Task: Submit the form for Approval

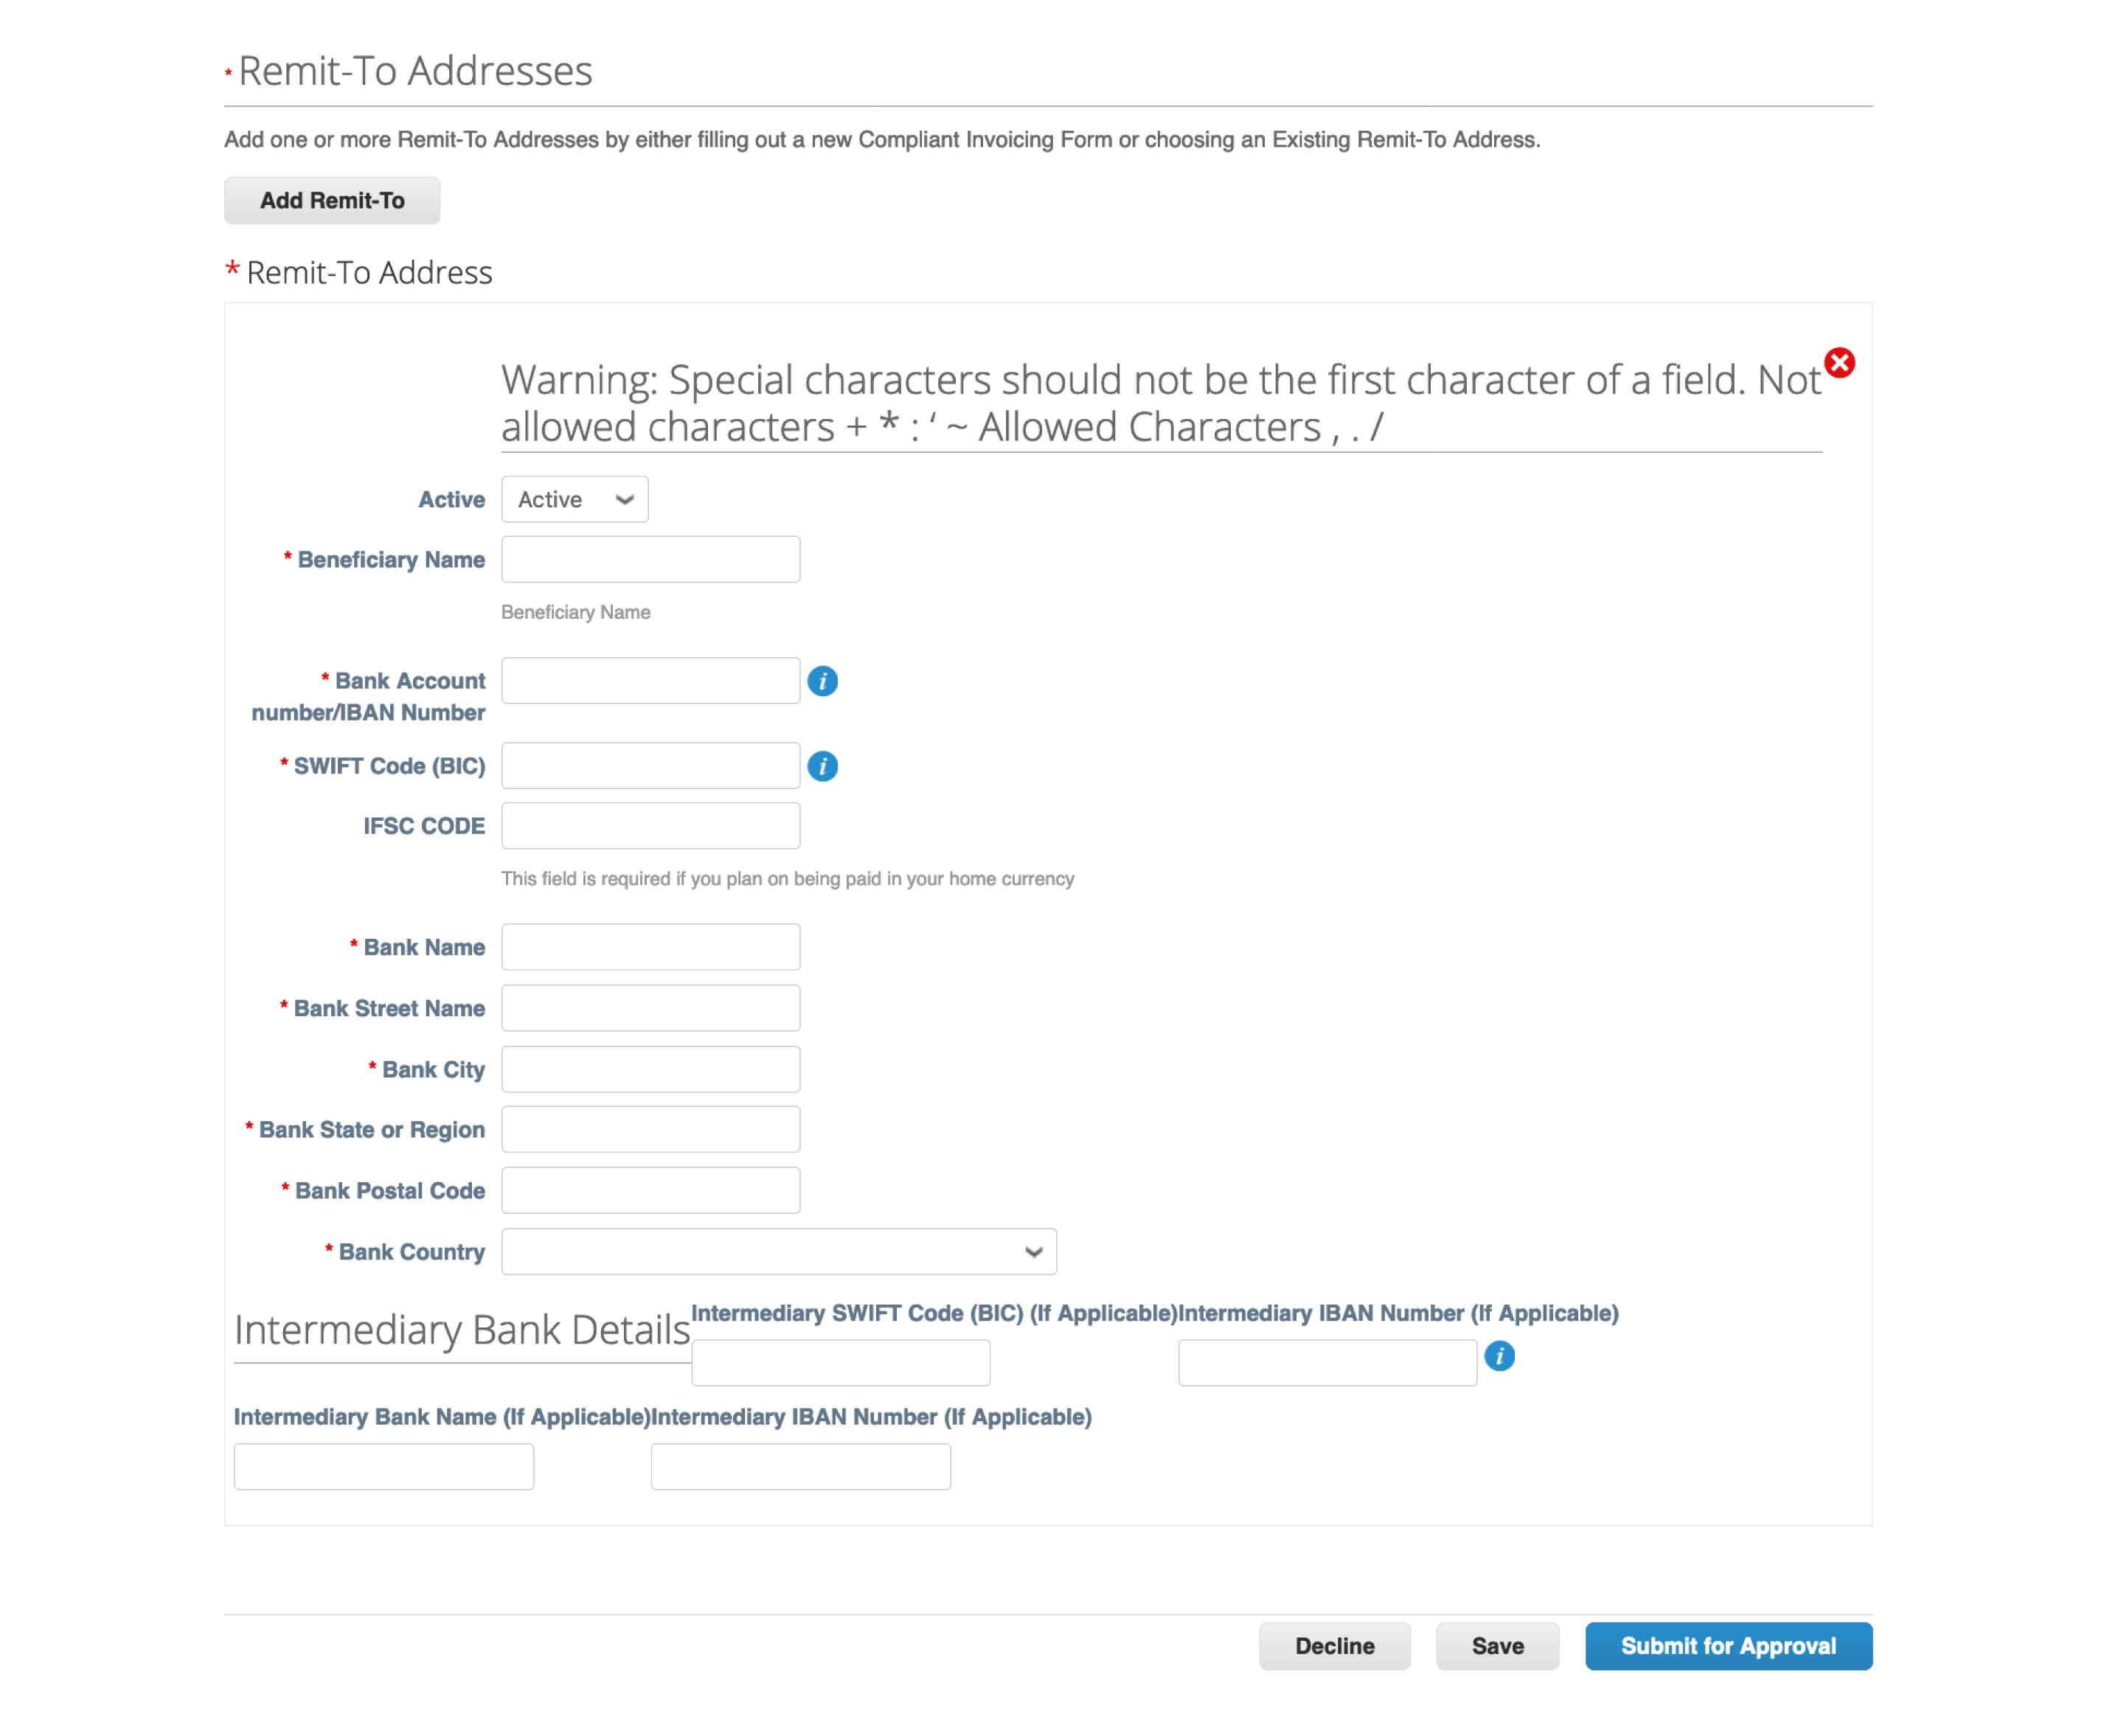Action: click(1728, 1645)
